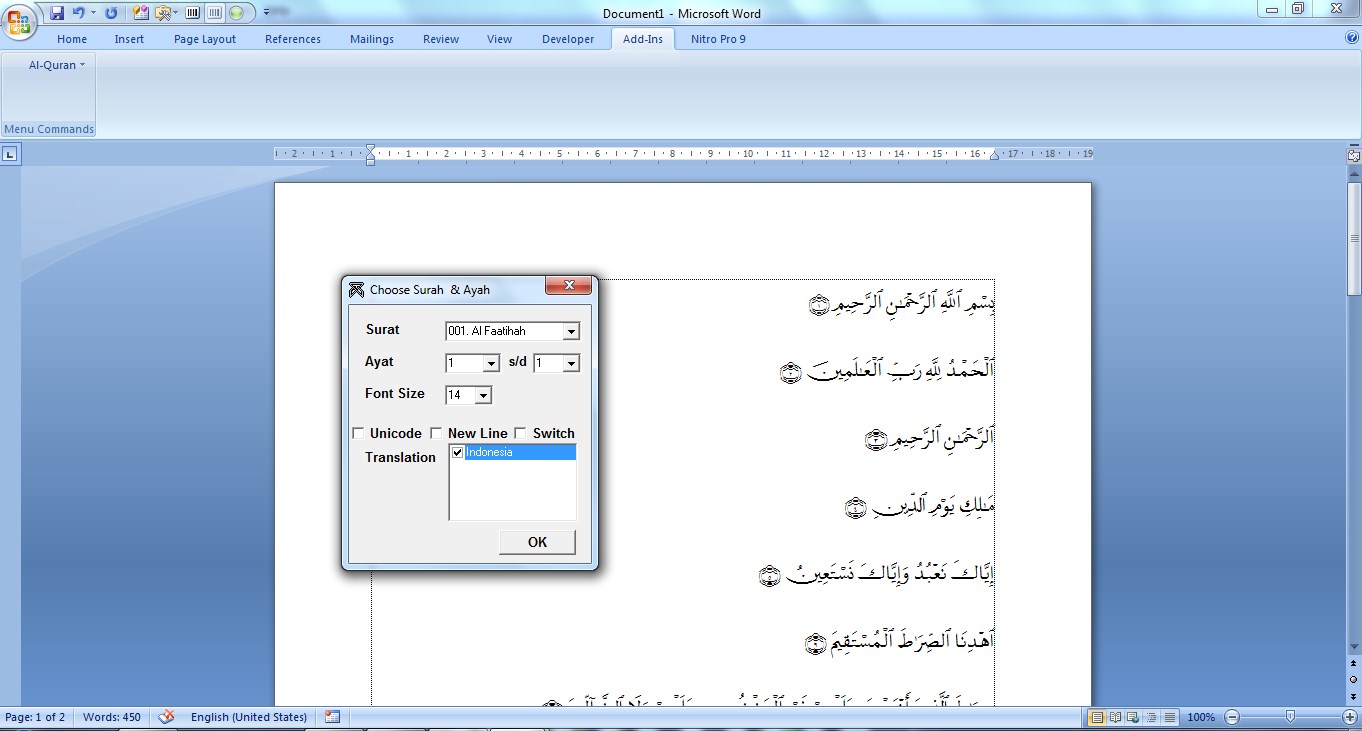
Task: Expand the Font Size dropdown
Action: click(x=483, y=395)
